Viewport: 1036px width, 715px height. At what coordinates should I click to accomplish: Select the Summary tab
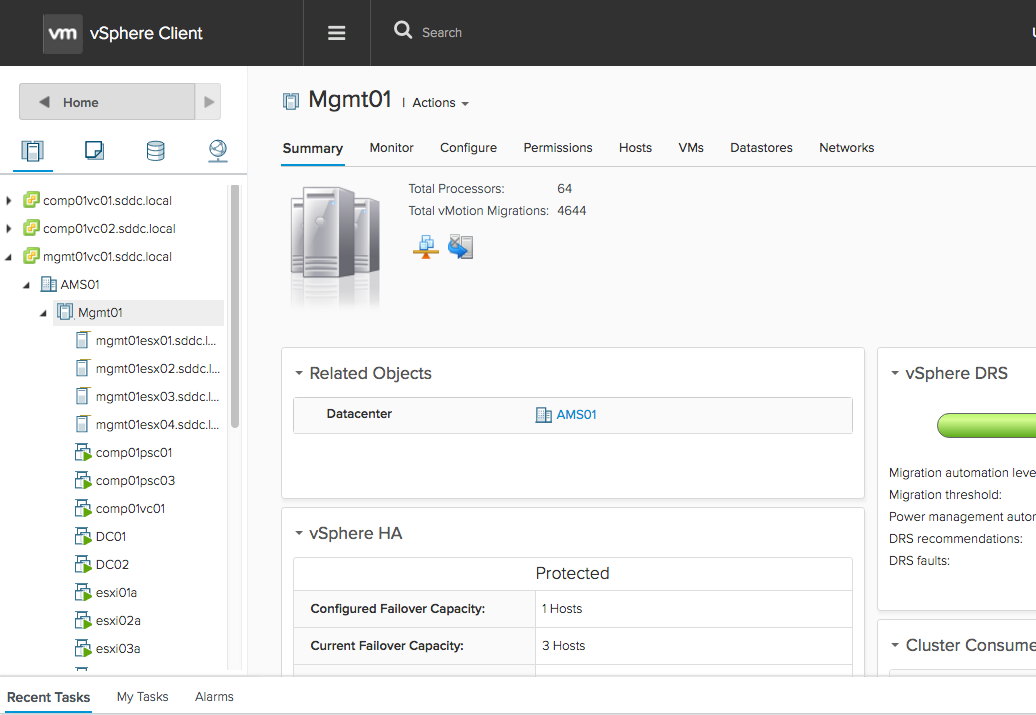[313, 149]
